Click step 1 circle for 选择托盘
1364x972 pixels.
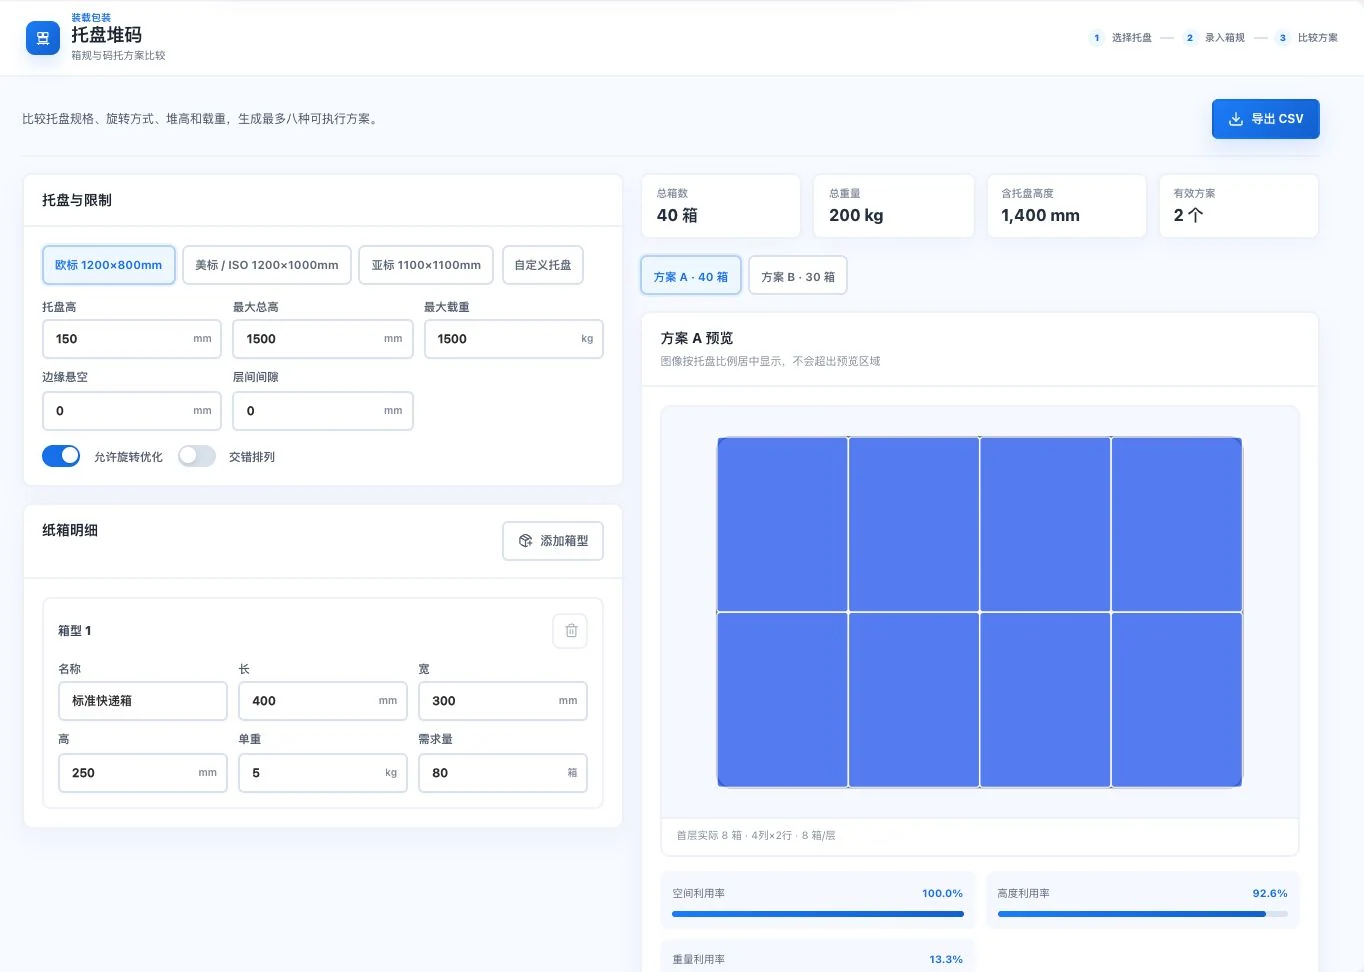click(1097, 38)
